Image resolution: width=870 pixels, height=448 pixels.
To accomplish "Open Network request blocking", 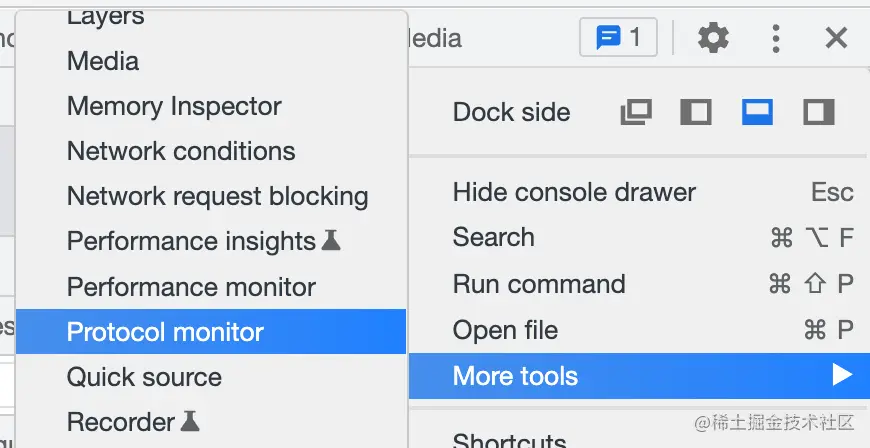I will [217, 196].
